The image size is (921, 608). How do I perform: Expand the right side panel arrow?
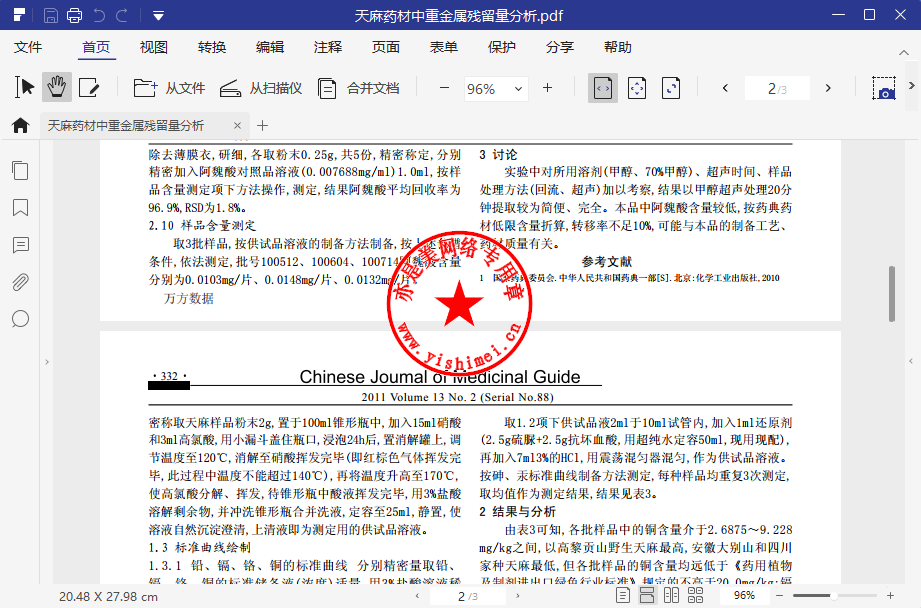(911, 361)
